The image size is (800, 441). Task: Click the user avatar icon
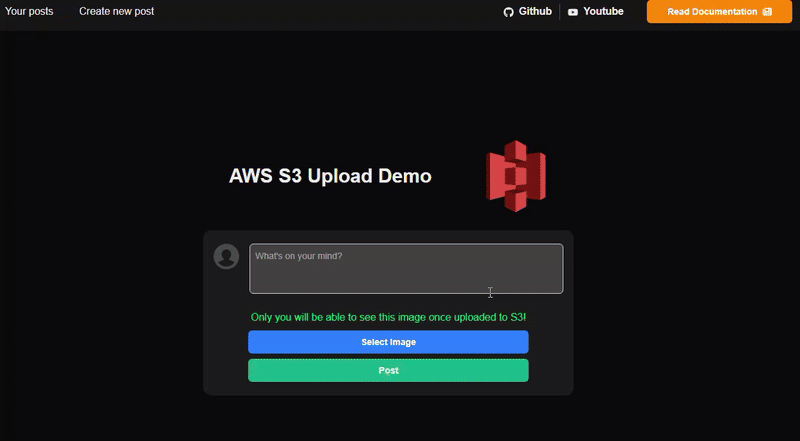coord(226,256)
